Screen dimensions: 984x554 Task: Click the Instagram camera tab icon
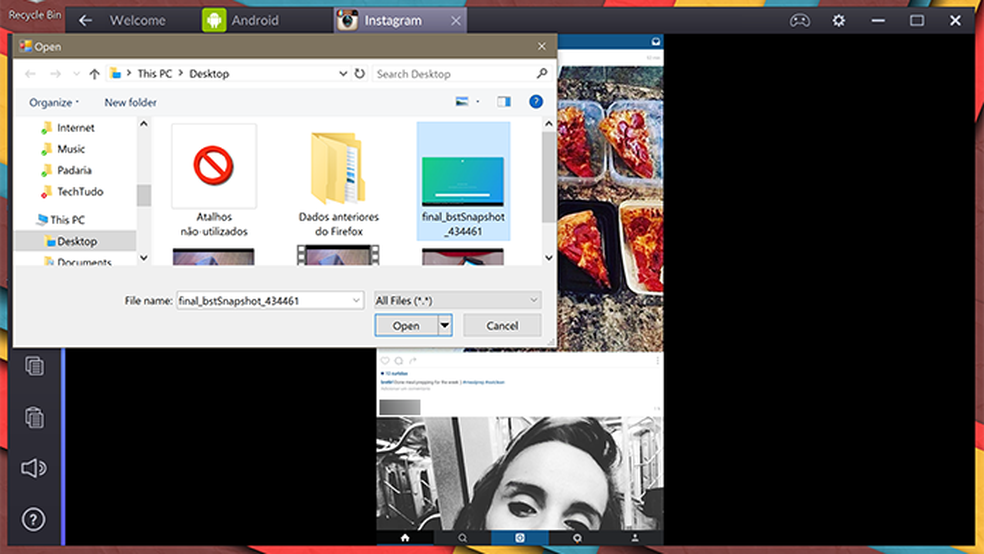click(x=347, y=20)
